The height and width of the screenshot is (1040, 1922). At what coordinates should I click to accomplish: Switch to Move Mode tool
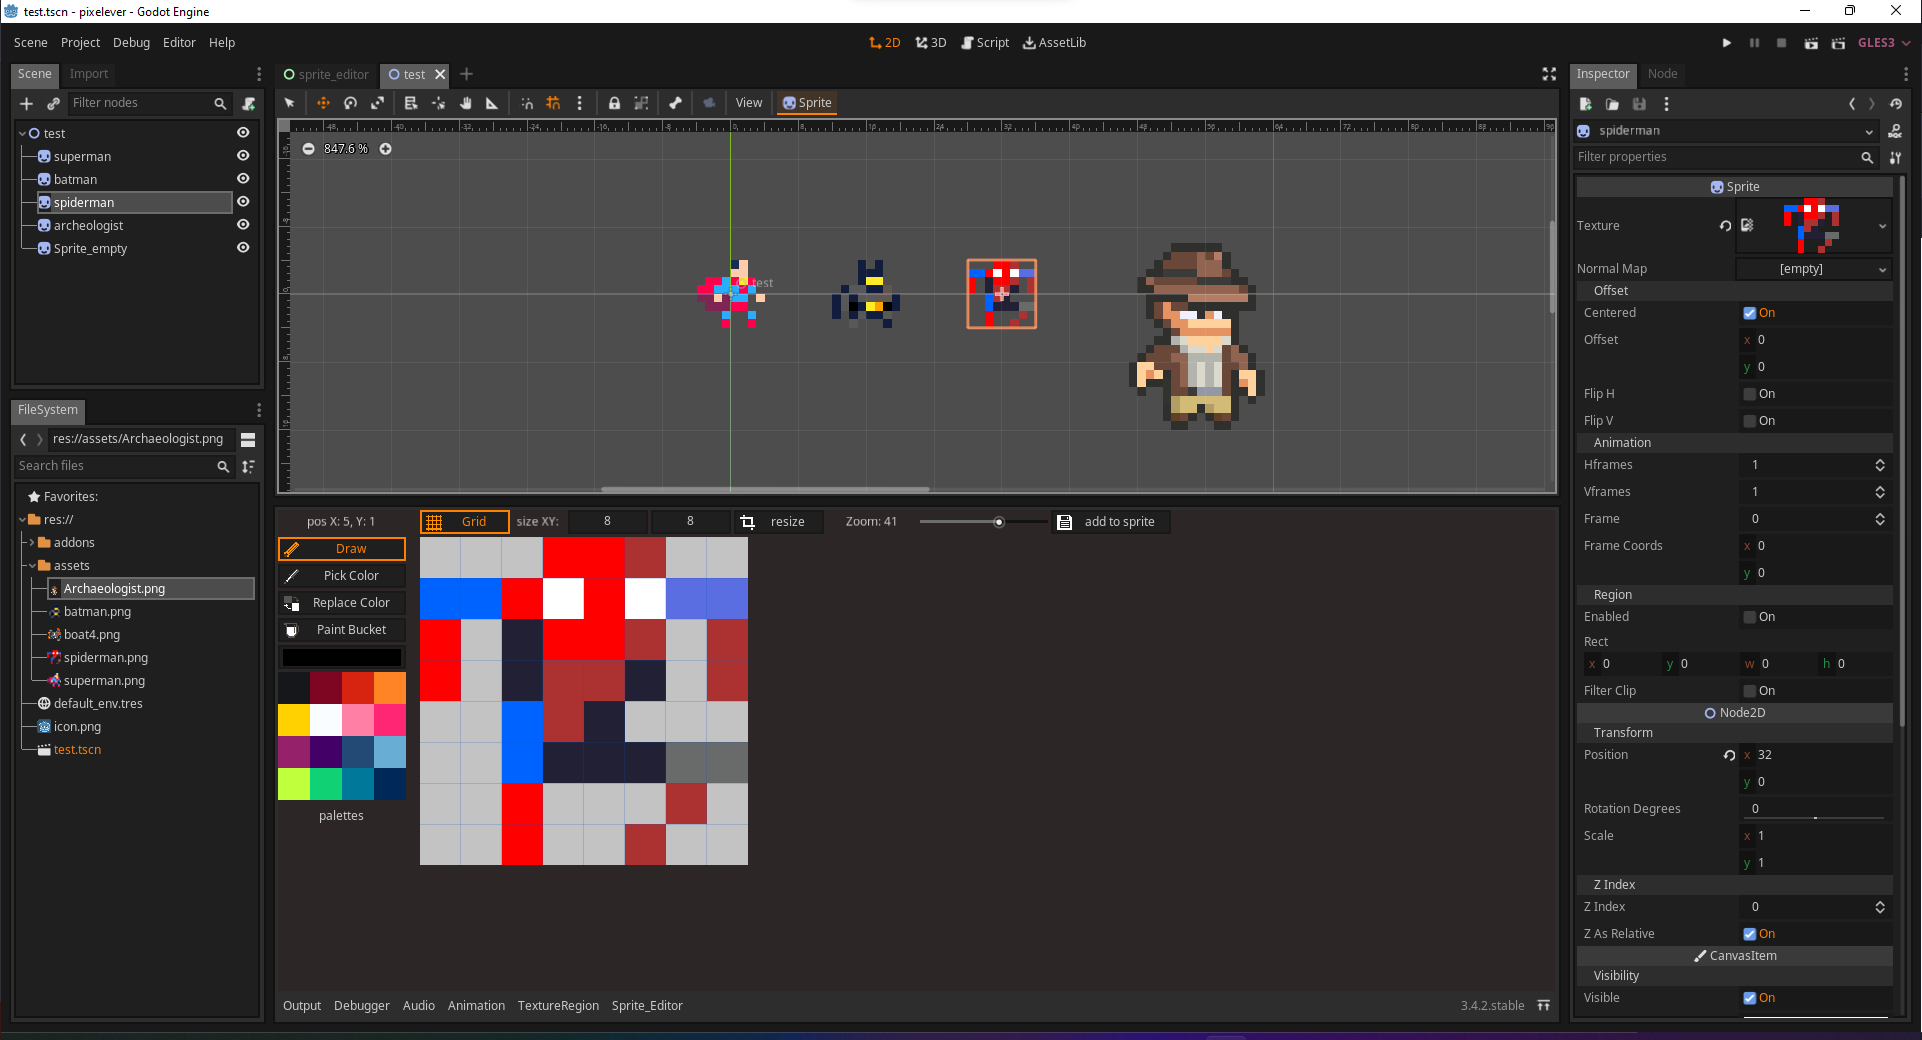click(x=323, y=103)
